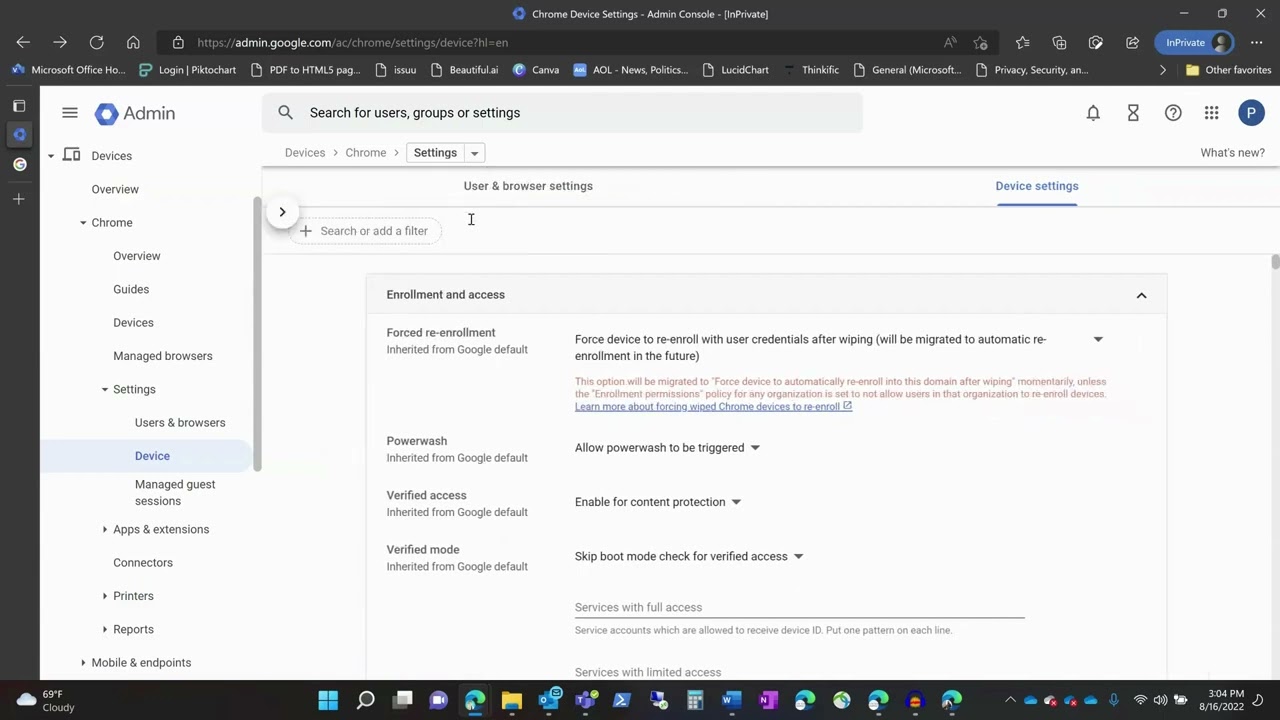Image resolution: width=1280 pixels, height=720 pixels.
Task: Open Users & browsers settings in sidebar
Action: click(x=180, y=422)
